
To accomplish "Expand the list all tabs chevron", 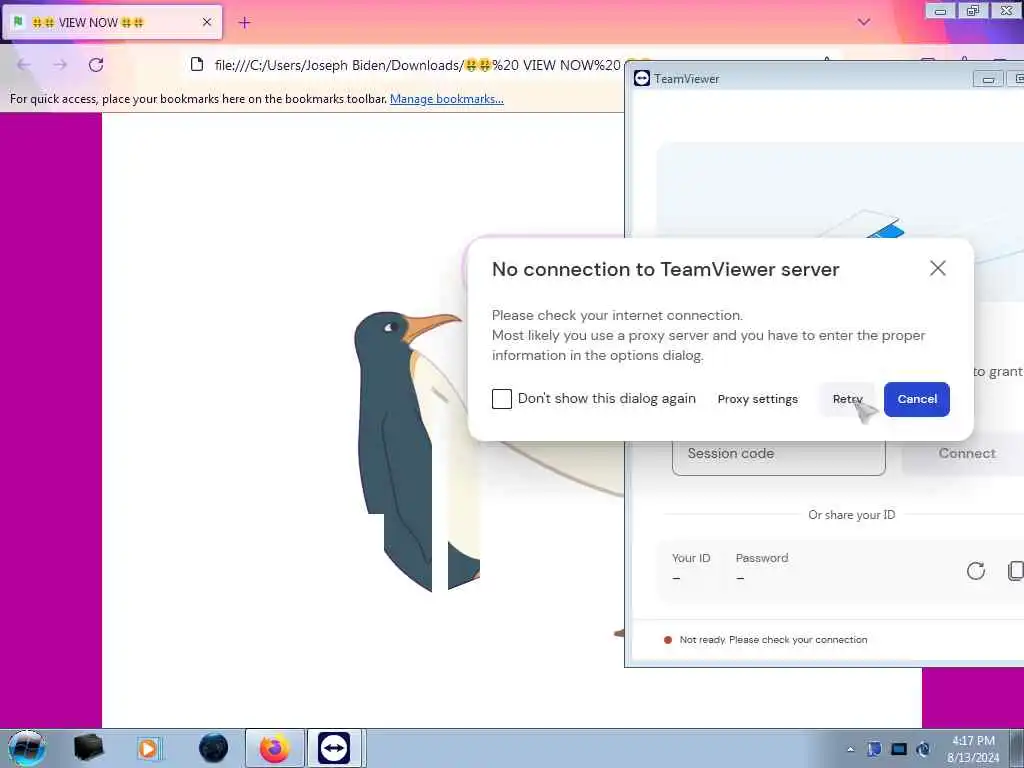I will point(863,22).
